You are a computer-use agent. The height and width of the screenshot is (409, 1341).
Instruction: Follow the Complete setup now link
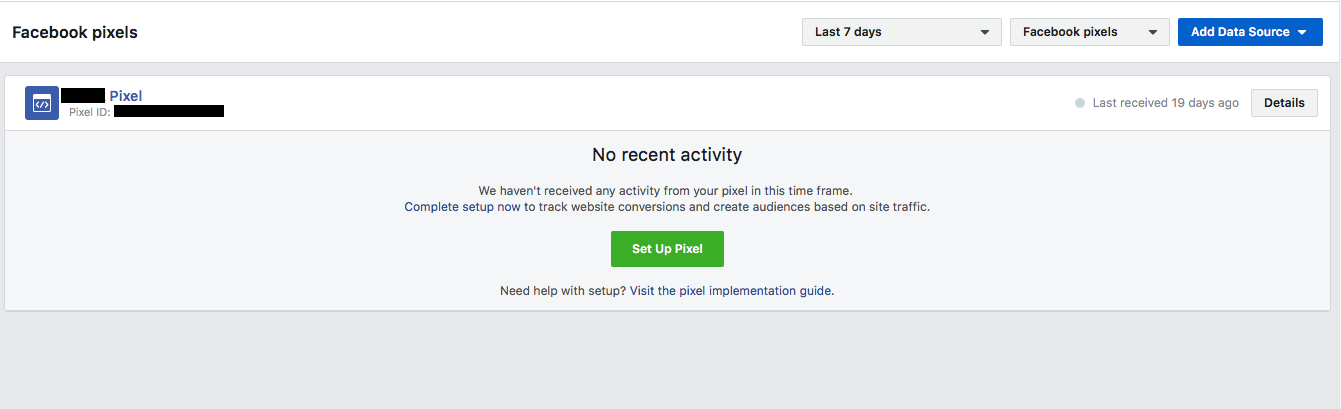(x=462, y=207)
